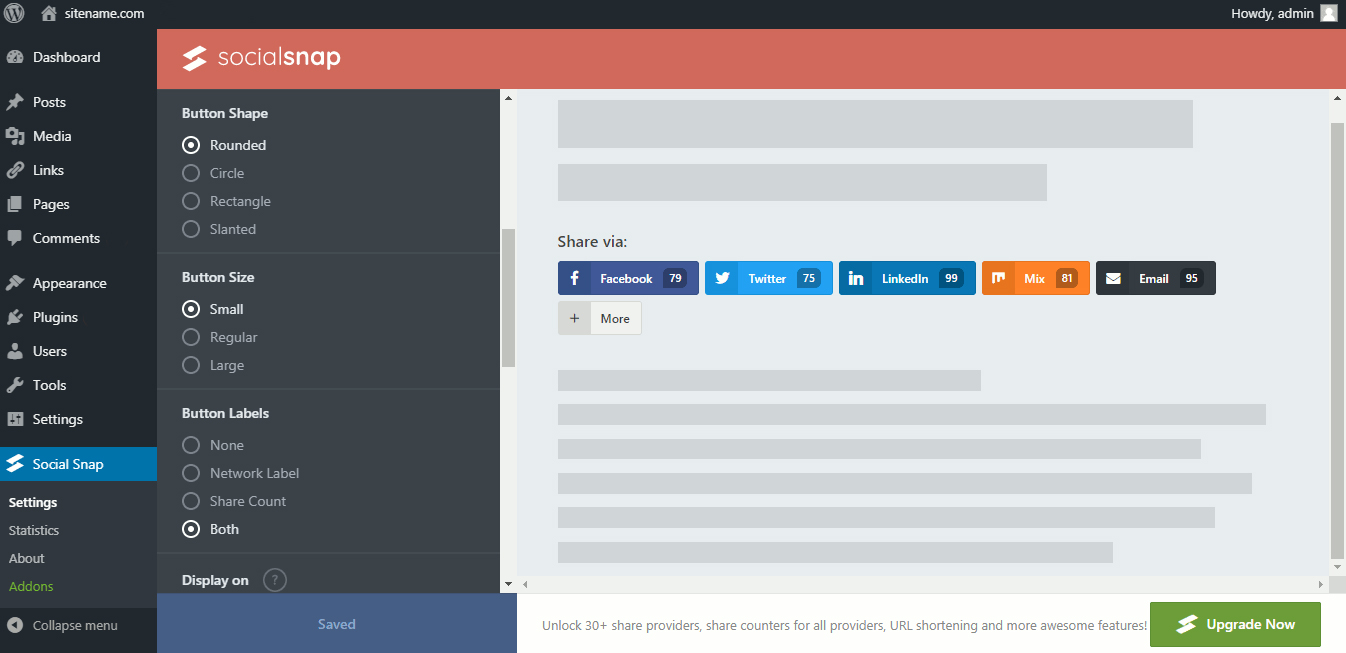
Task: Click the admin avatar icon
Action: 1328,13
